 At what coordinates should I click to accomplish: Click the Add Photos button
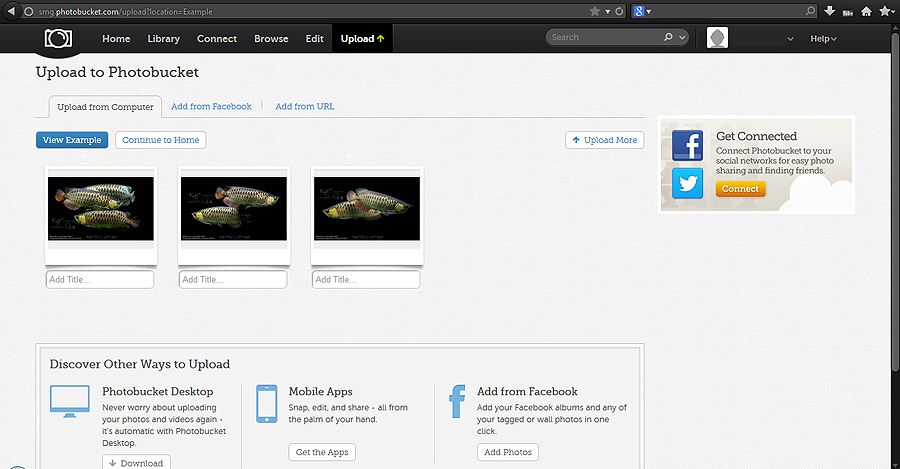click(507, 452)
